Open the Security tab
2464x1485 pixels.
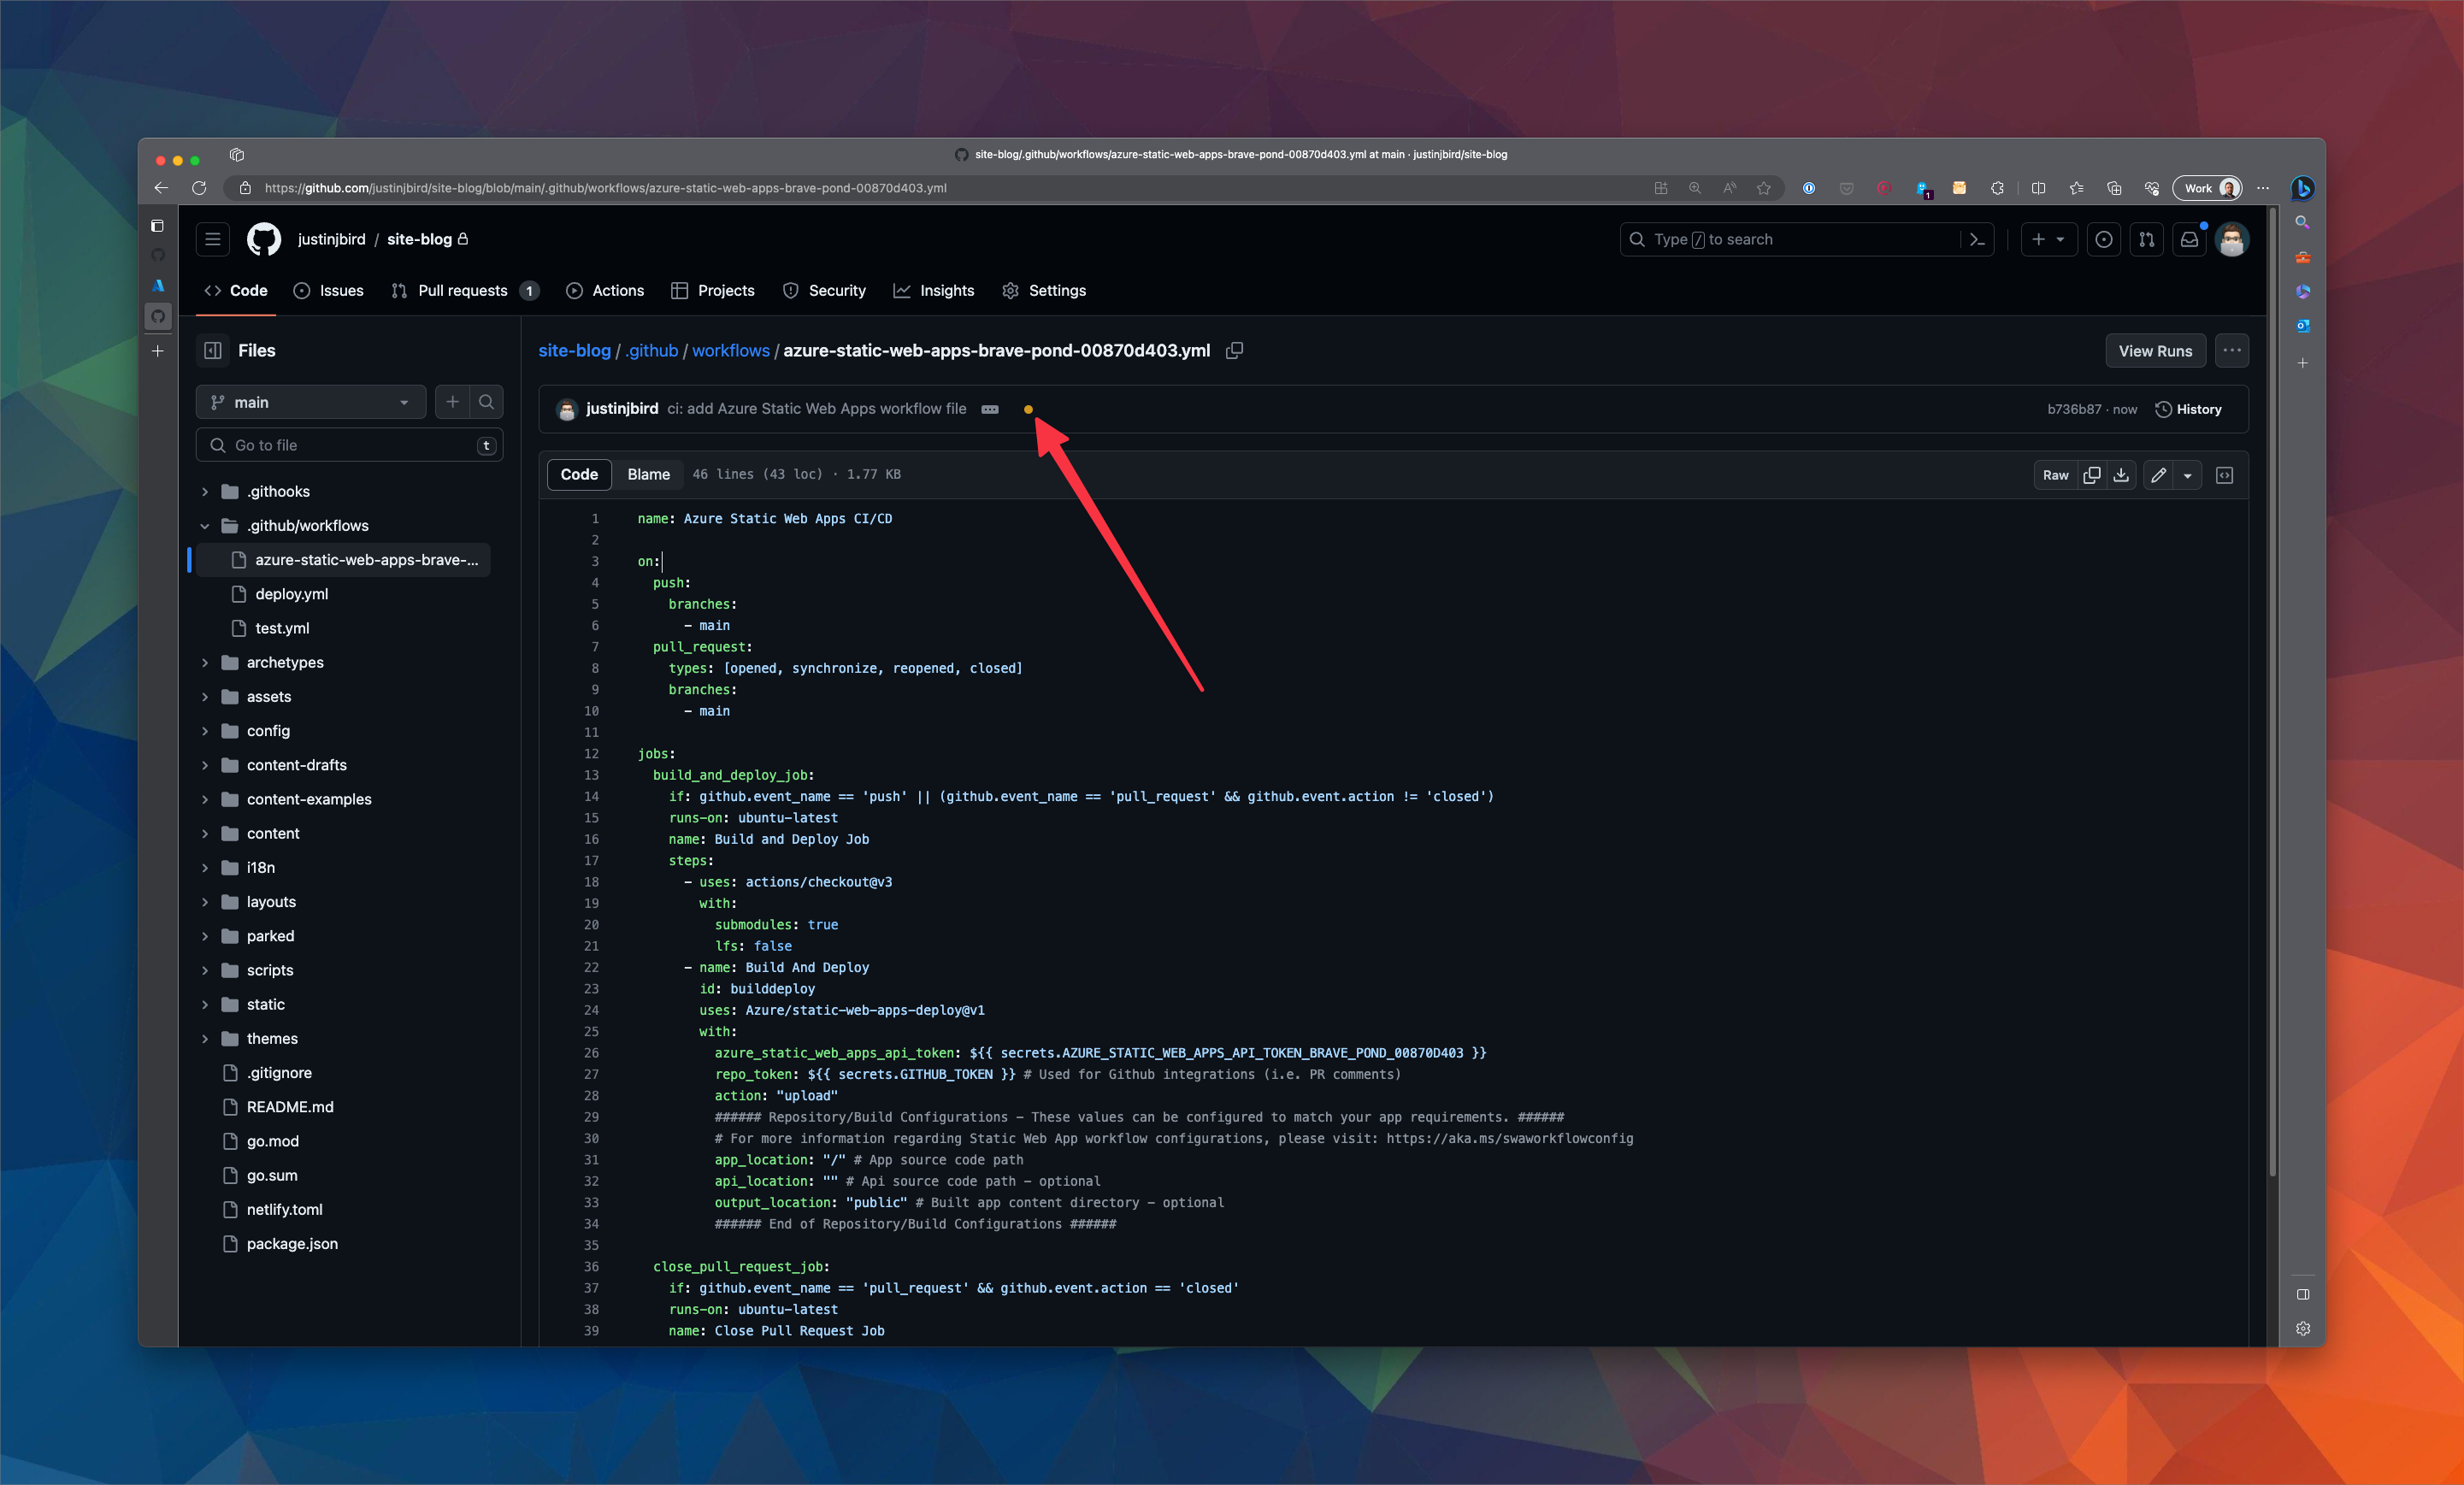pyautogui.click(x=824, y=290)
